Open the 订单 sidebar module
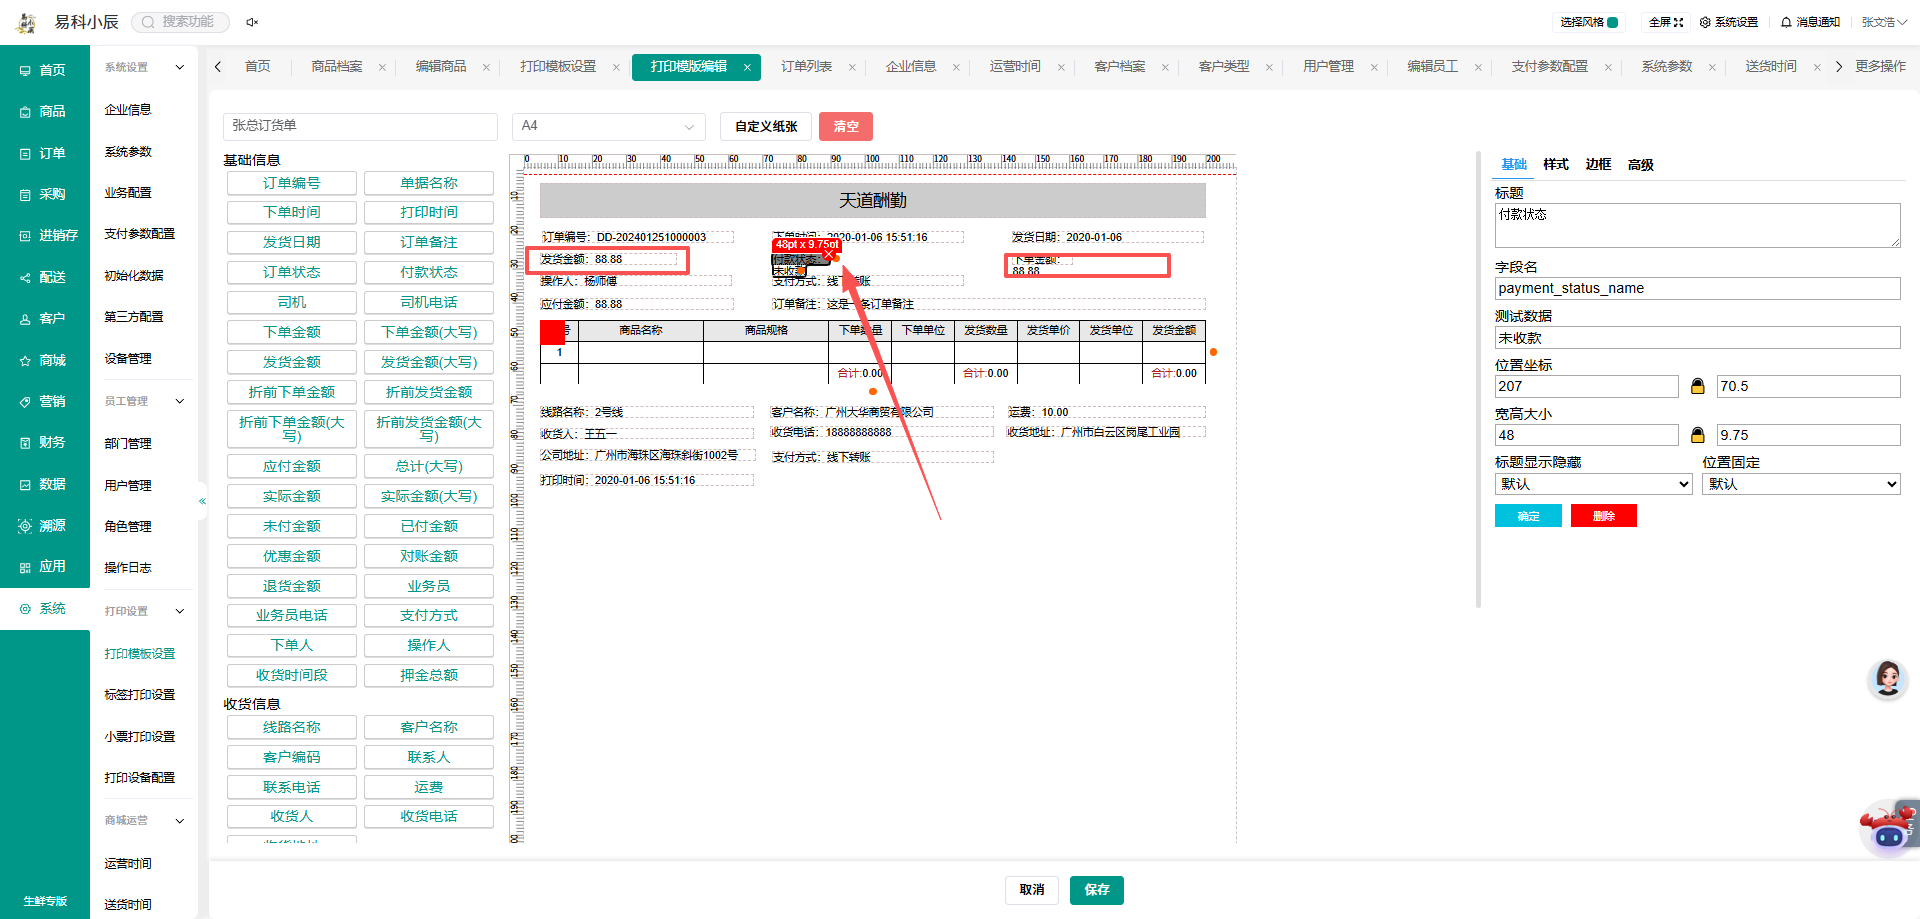Image resolution: width=1920 pixels, height=919 pixels. coord(44,153)
